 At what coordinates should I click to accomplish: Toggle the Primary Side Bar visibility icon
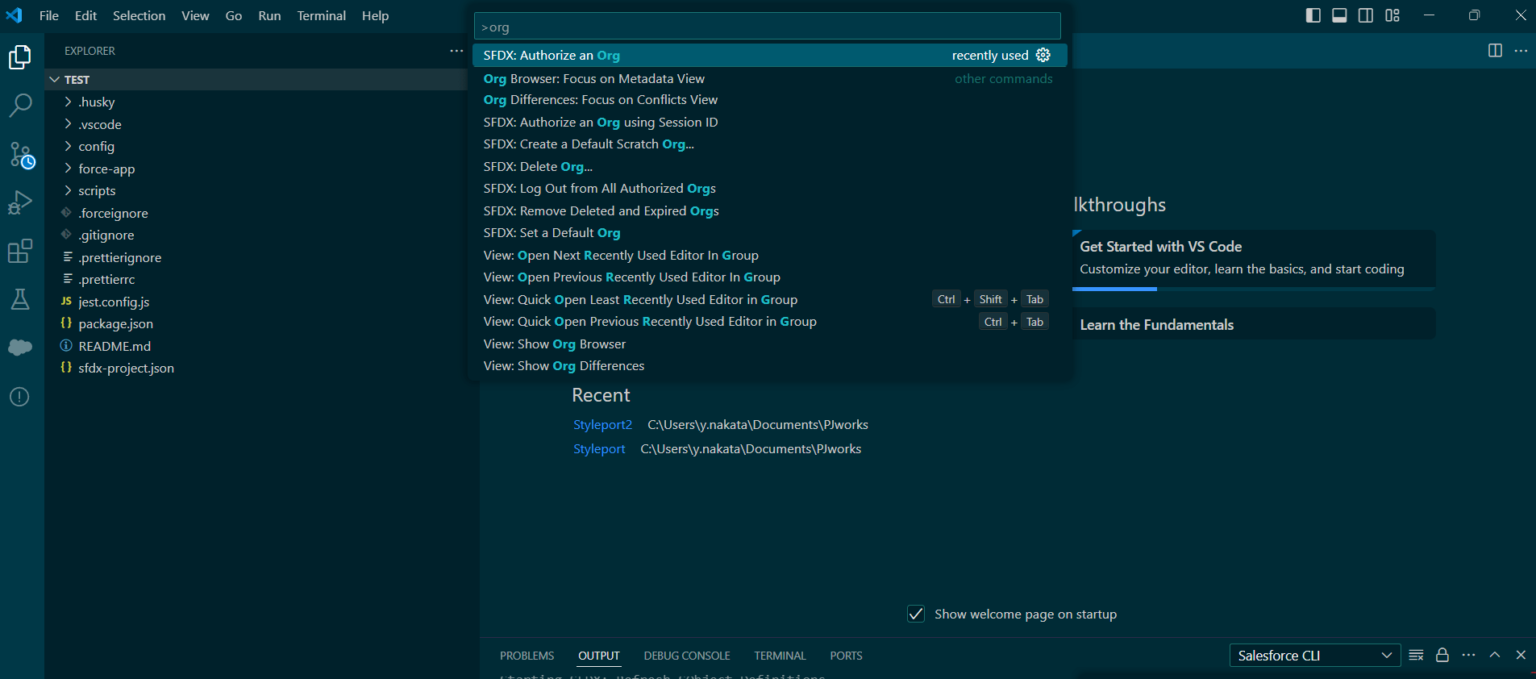tap(1312, 15)
